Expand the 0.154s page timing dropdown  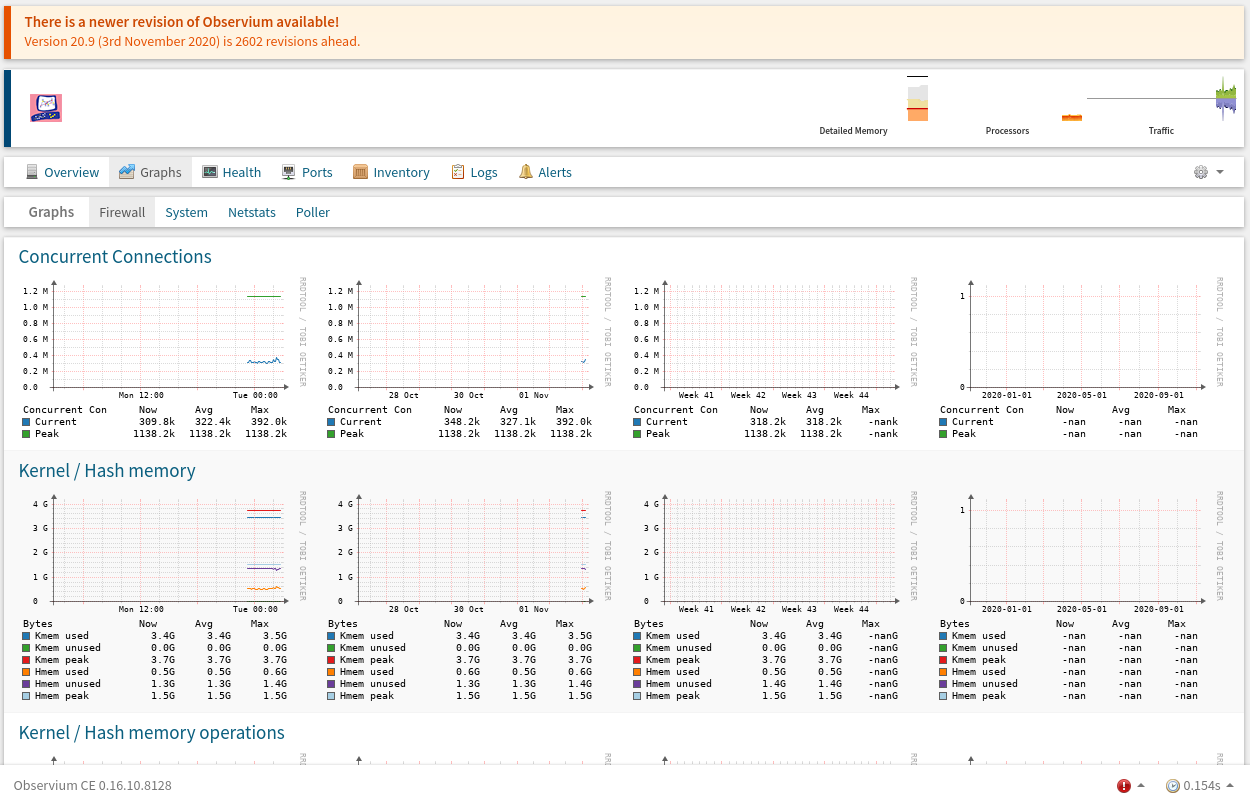tap(1200, 786)
